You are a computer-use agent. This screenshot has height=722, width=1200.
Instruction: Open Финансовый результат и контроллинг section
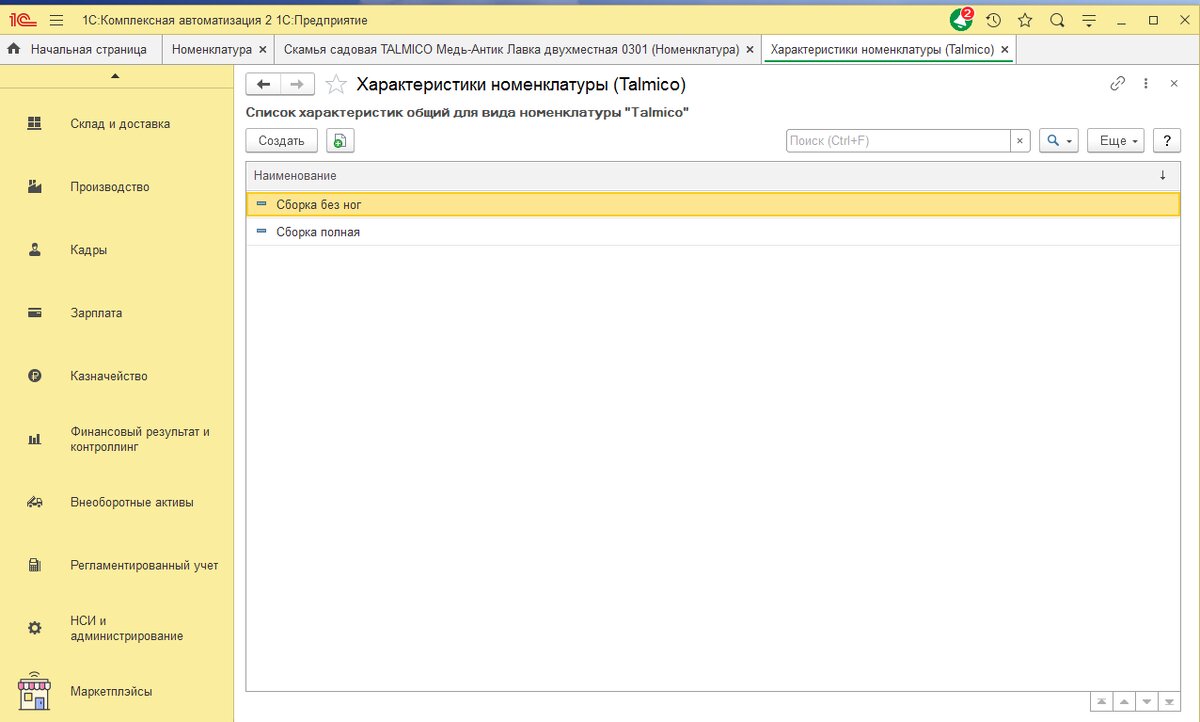coord(140,439)
